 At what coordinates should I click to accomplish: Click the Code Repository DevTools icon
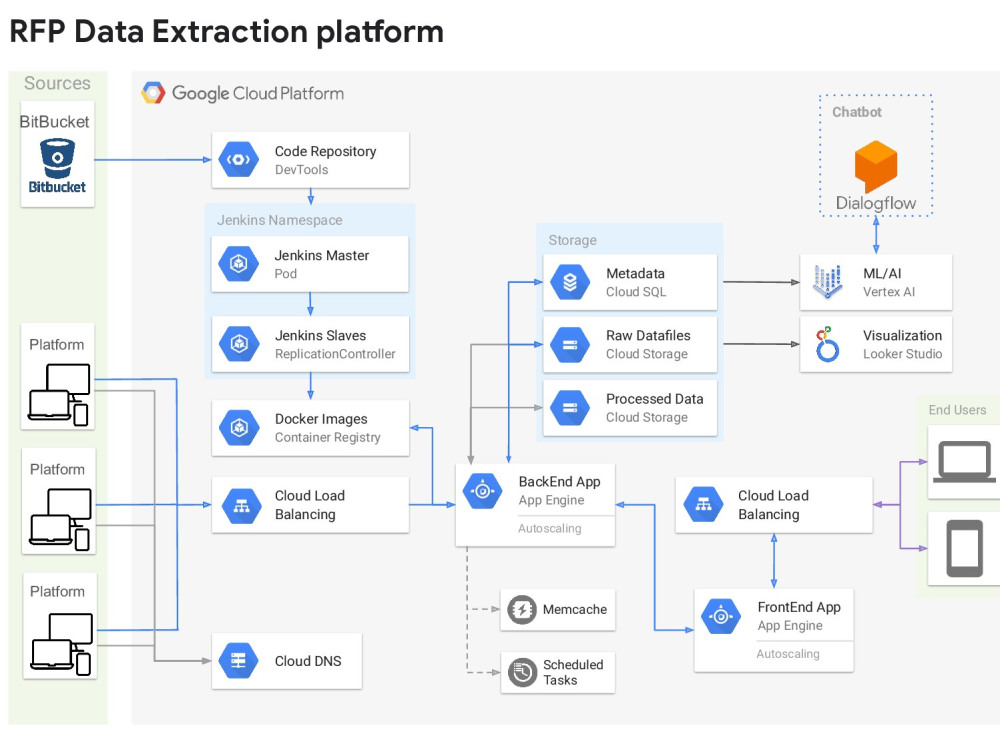click(x=238, y=159)
